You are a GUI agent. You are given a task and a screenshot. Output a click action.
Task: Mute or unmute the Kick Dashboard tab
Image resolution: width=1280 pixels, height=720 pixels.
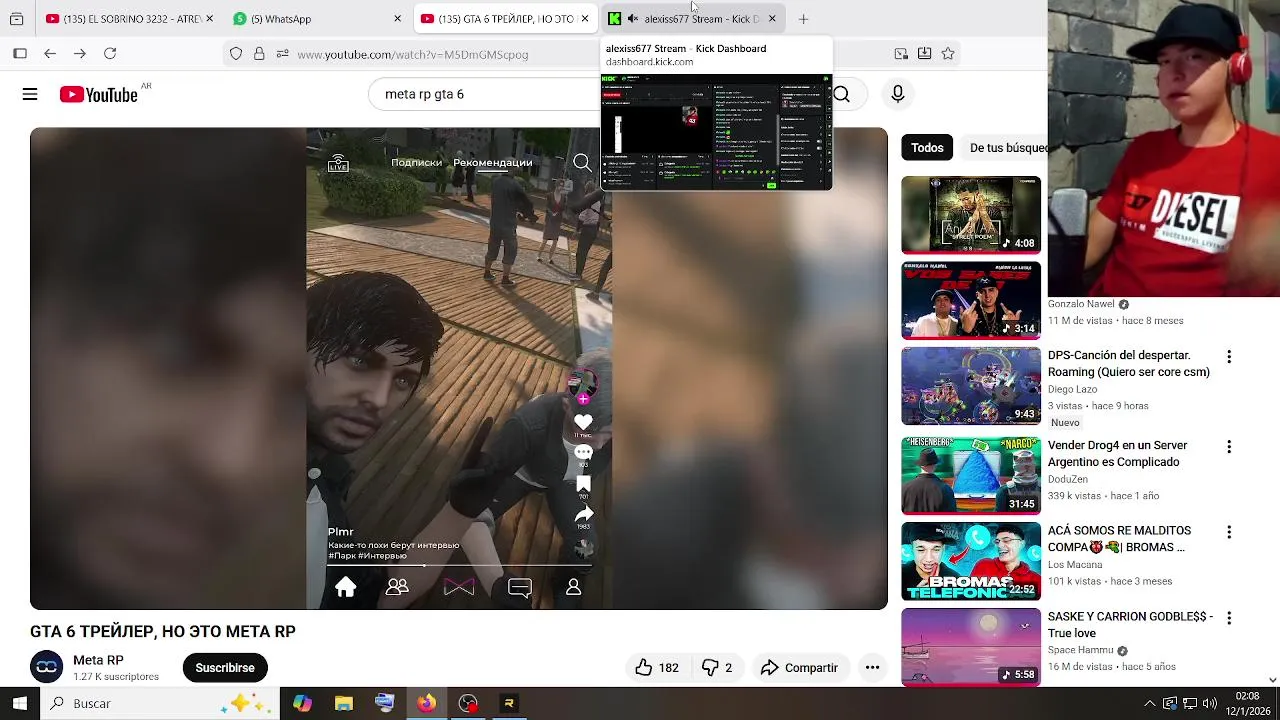(x=632, y=19)
